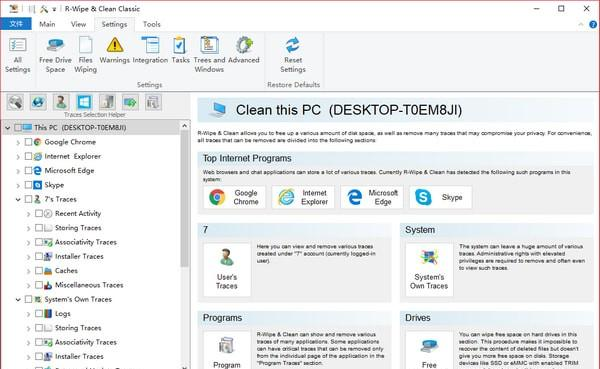Open Integration settings
This screenshot has width=600, height=369.
[x=150, y=51]
